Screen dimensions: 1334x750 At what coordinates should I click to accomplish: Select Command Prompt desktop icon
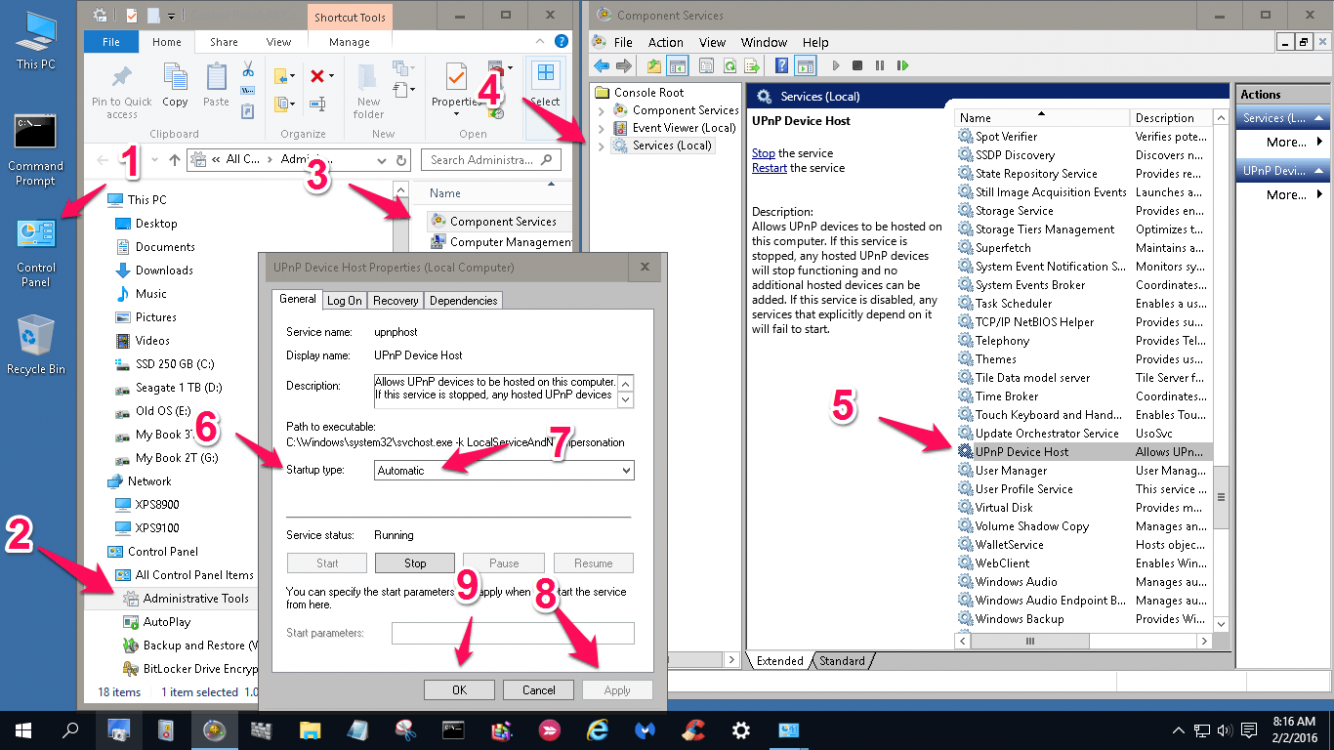[x=36, y=150]
